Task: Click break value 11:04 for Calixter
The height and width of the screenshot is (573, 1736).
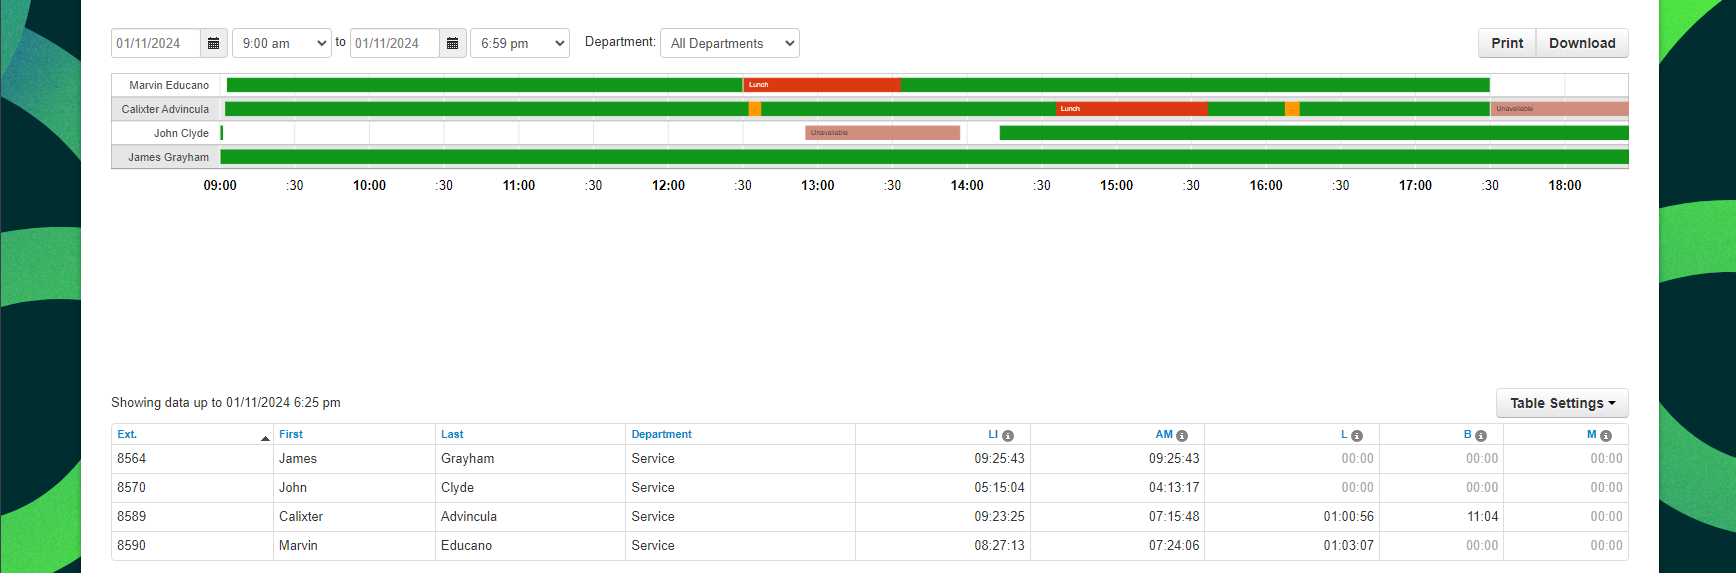Action: (1482, 517)
